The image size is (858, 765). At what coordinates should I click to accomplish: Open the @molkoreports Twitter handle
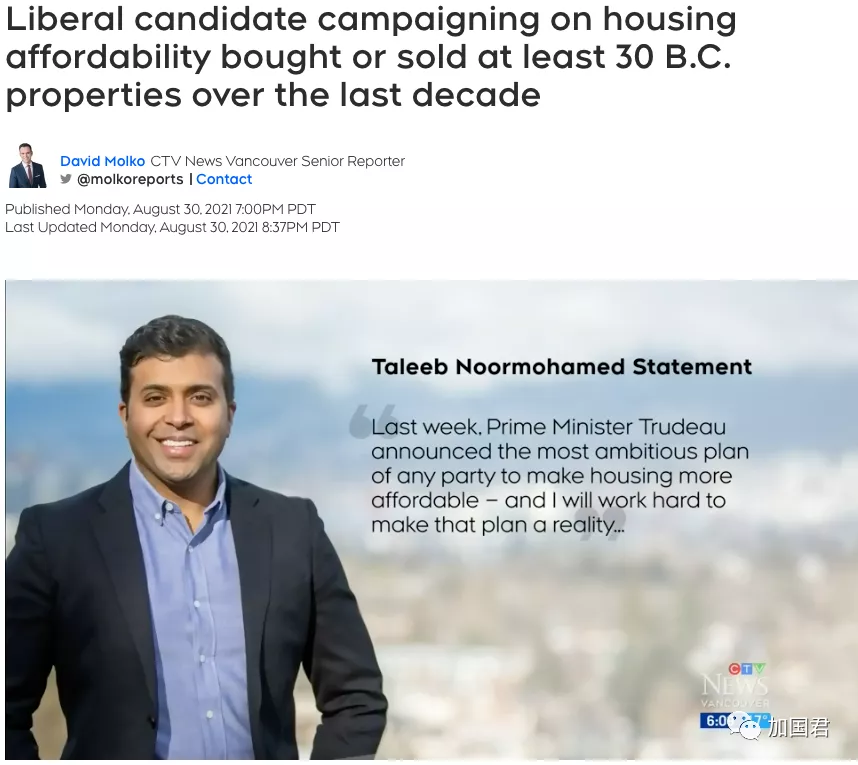pos(130,179)
